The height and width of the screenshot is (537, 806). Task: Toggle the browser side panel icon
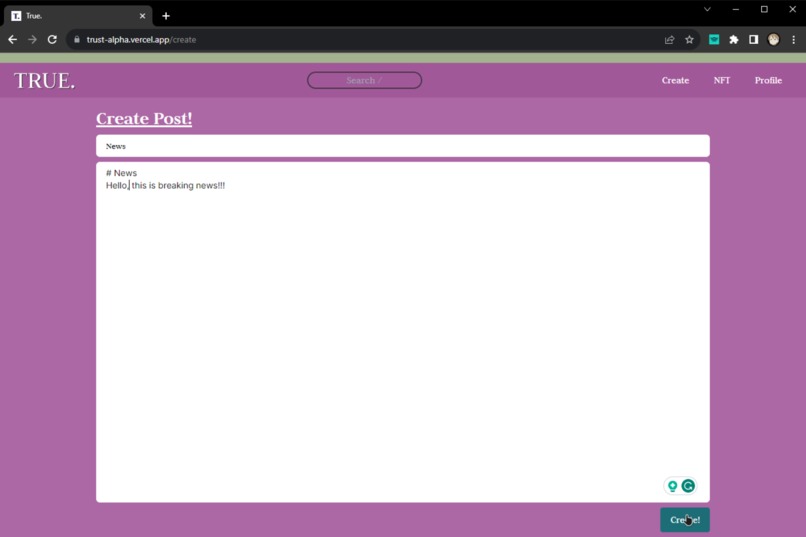[x=754, y=40]
